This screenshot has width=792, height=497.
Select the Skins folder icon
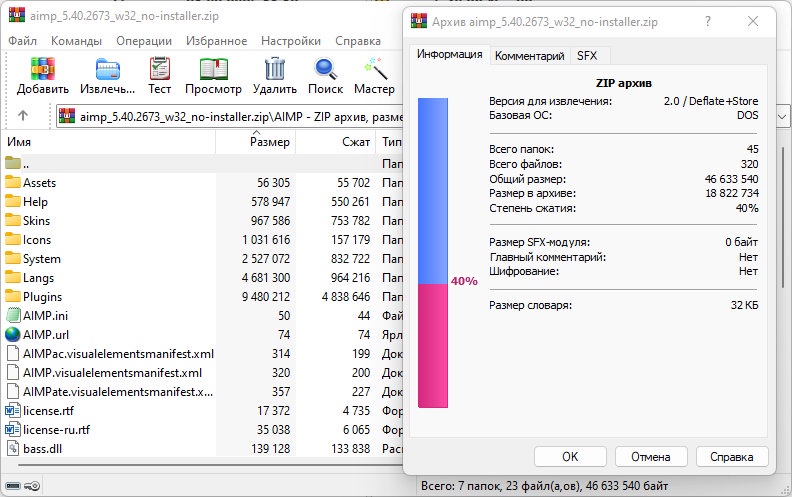point(13,220)
